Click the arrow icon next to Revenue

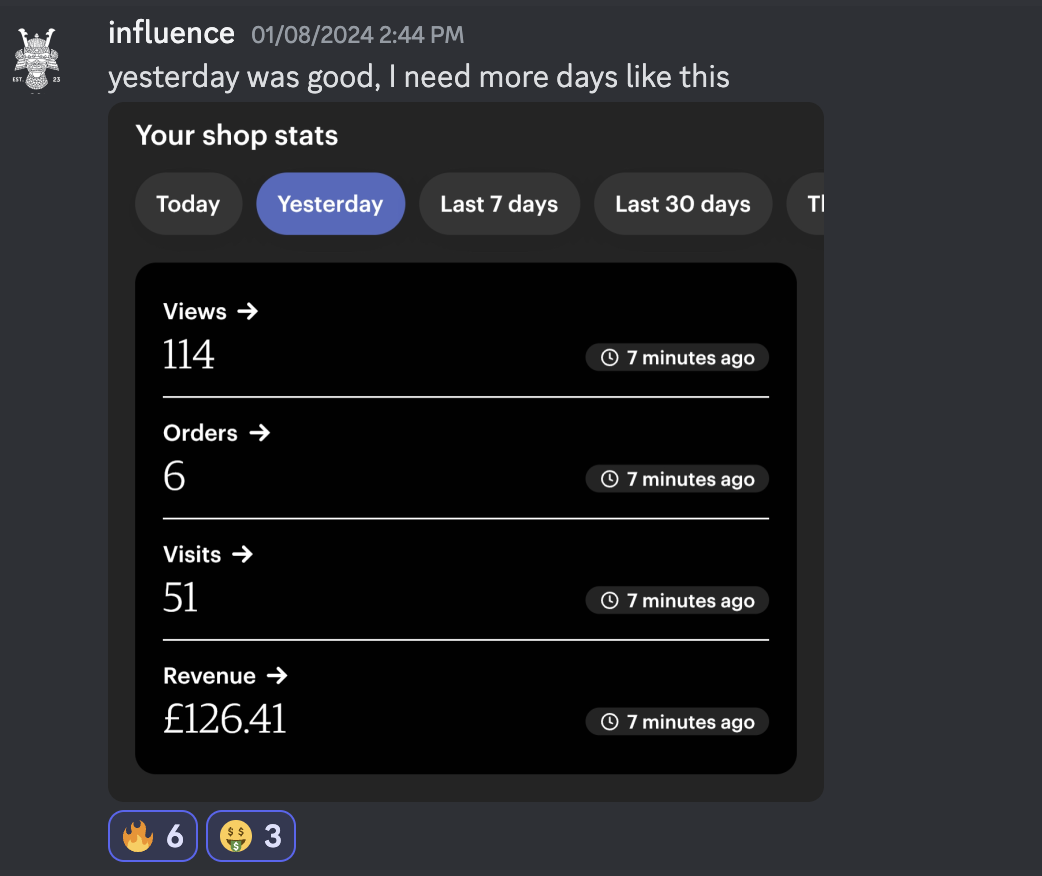(x=277, y=676)
